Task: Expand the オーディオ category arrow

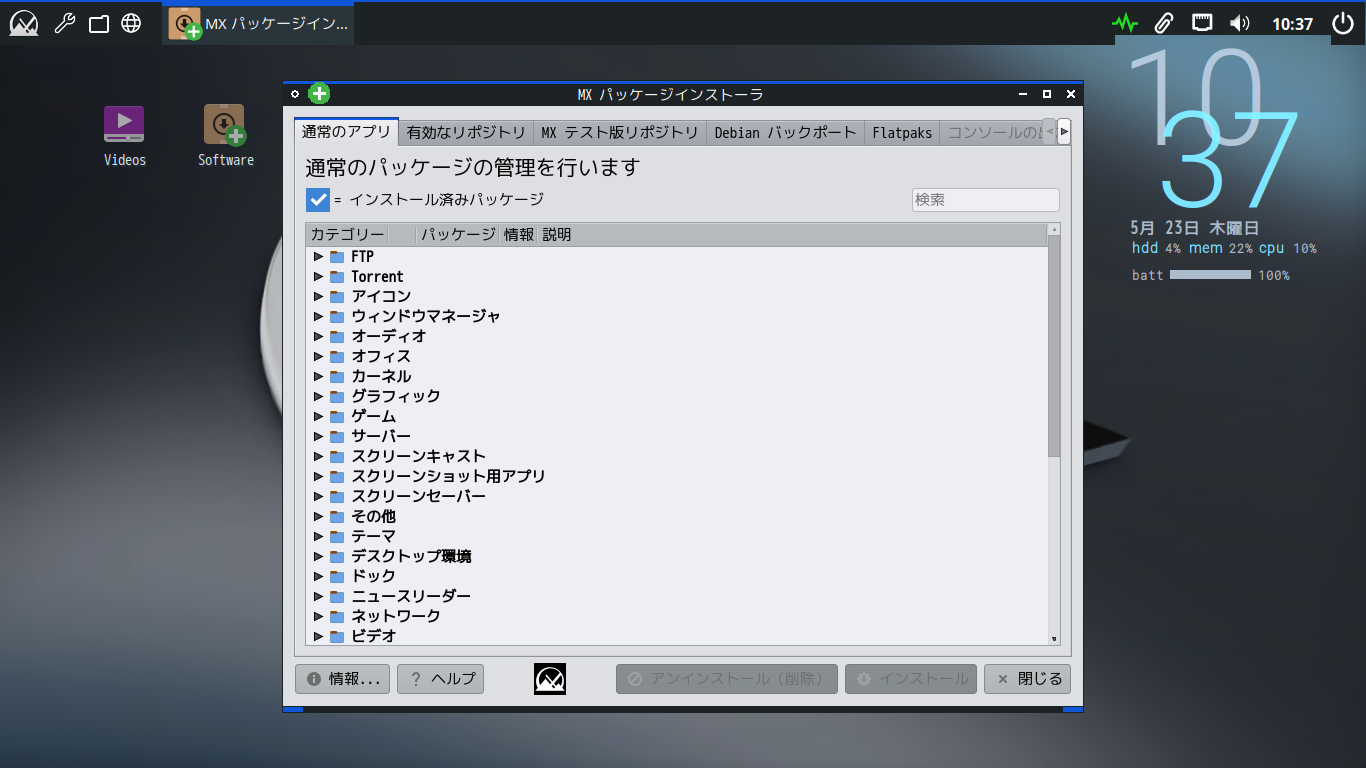Action: point(319,336)
